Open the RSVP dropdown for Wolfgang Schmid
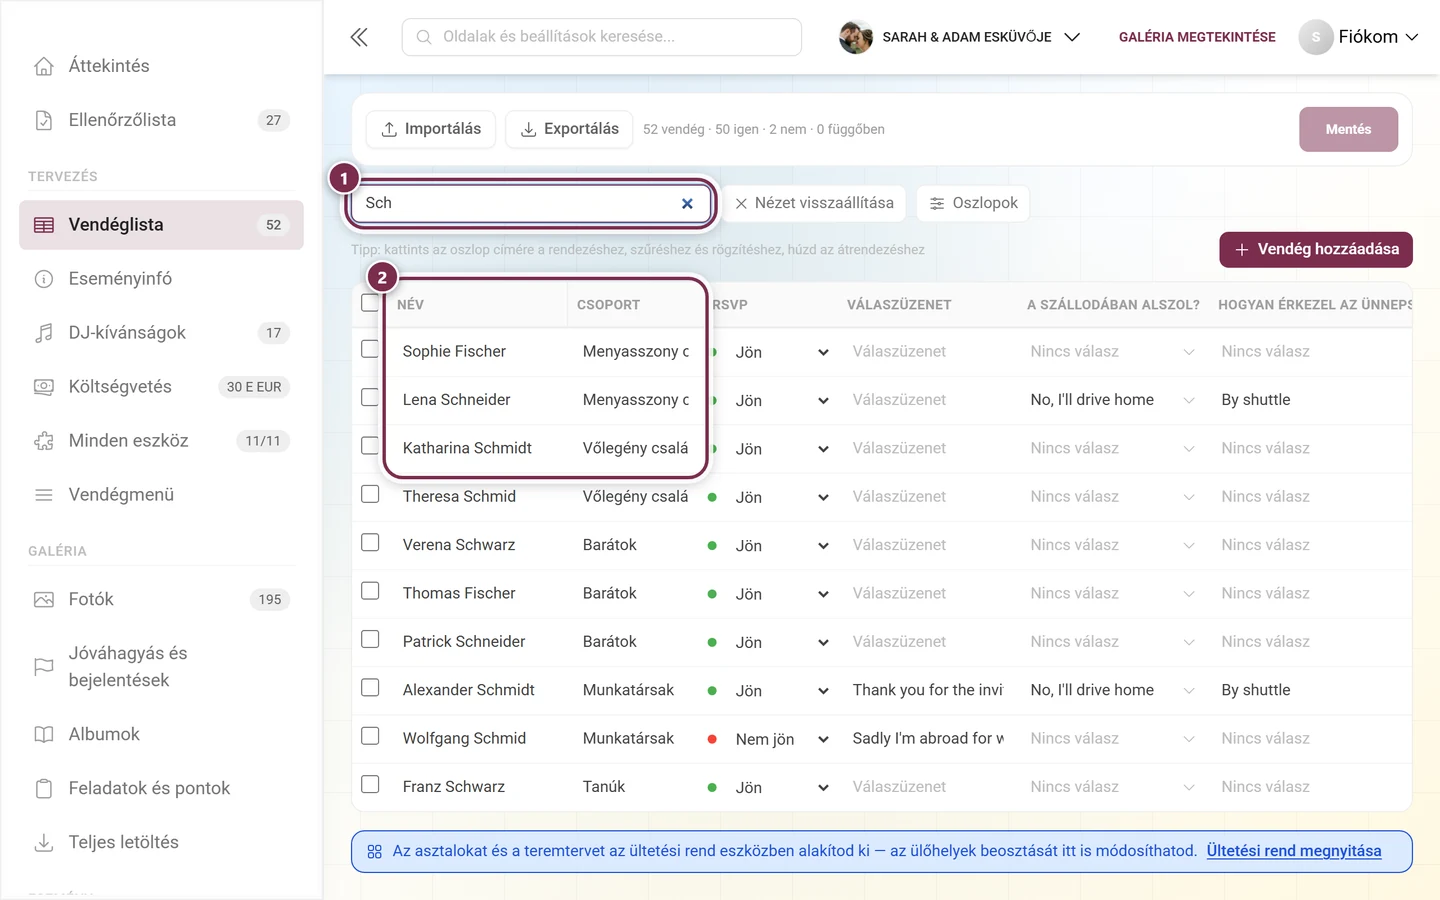This screenshot has width=1440, height=900. (782, 740)
